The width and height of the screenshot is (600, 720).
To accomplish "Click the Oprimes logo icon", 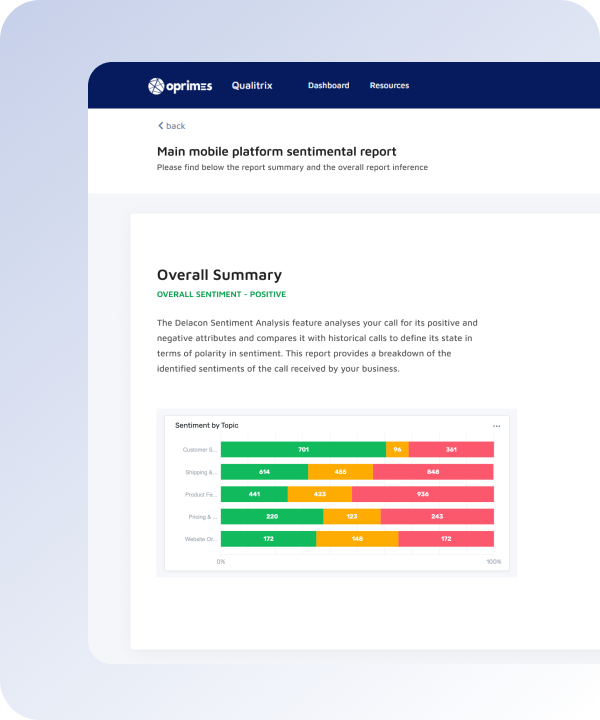I will click(156, 86).
